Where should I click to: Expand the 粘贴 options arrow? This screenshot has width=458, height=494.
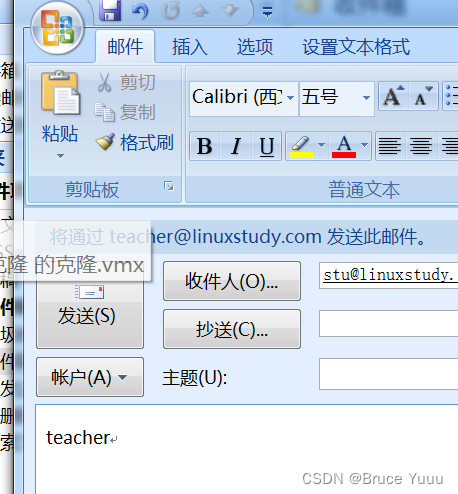pos(60,156)
